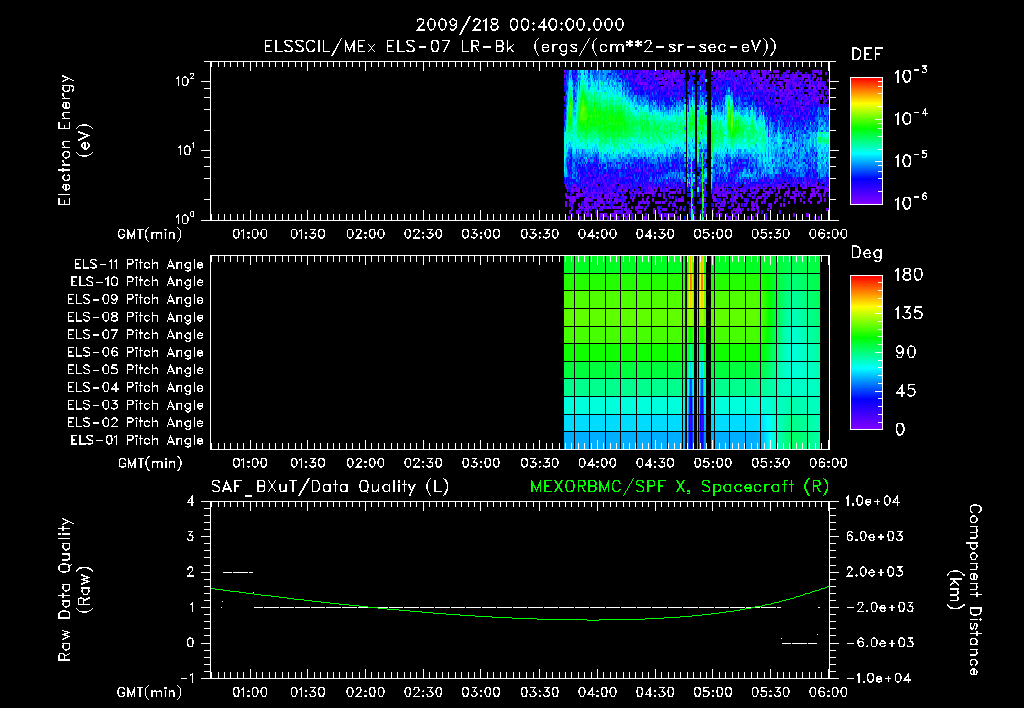Select the ELS-08 Pitch Angle row label
The width and height of the screenshot is (1024, 708).
[x=136, y=317]
